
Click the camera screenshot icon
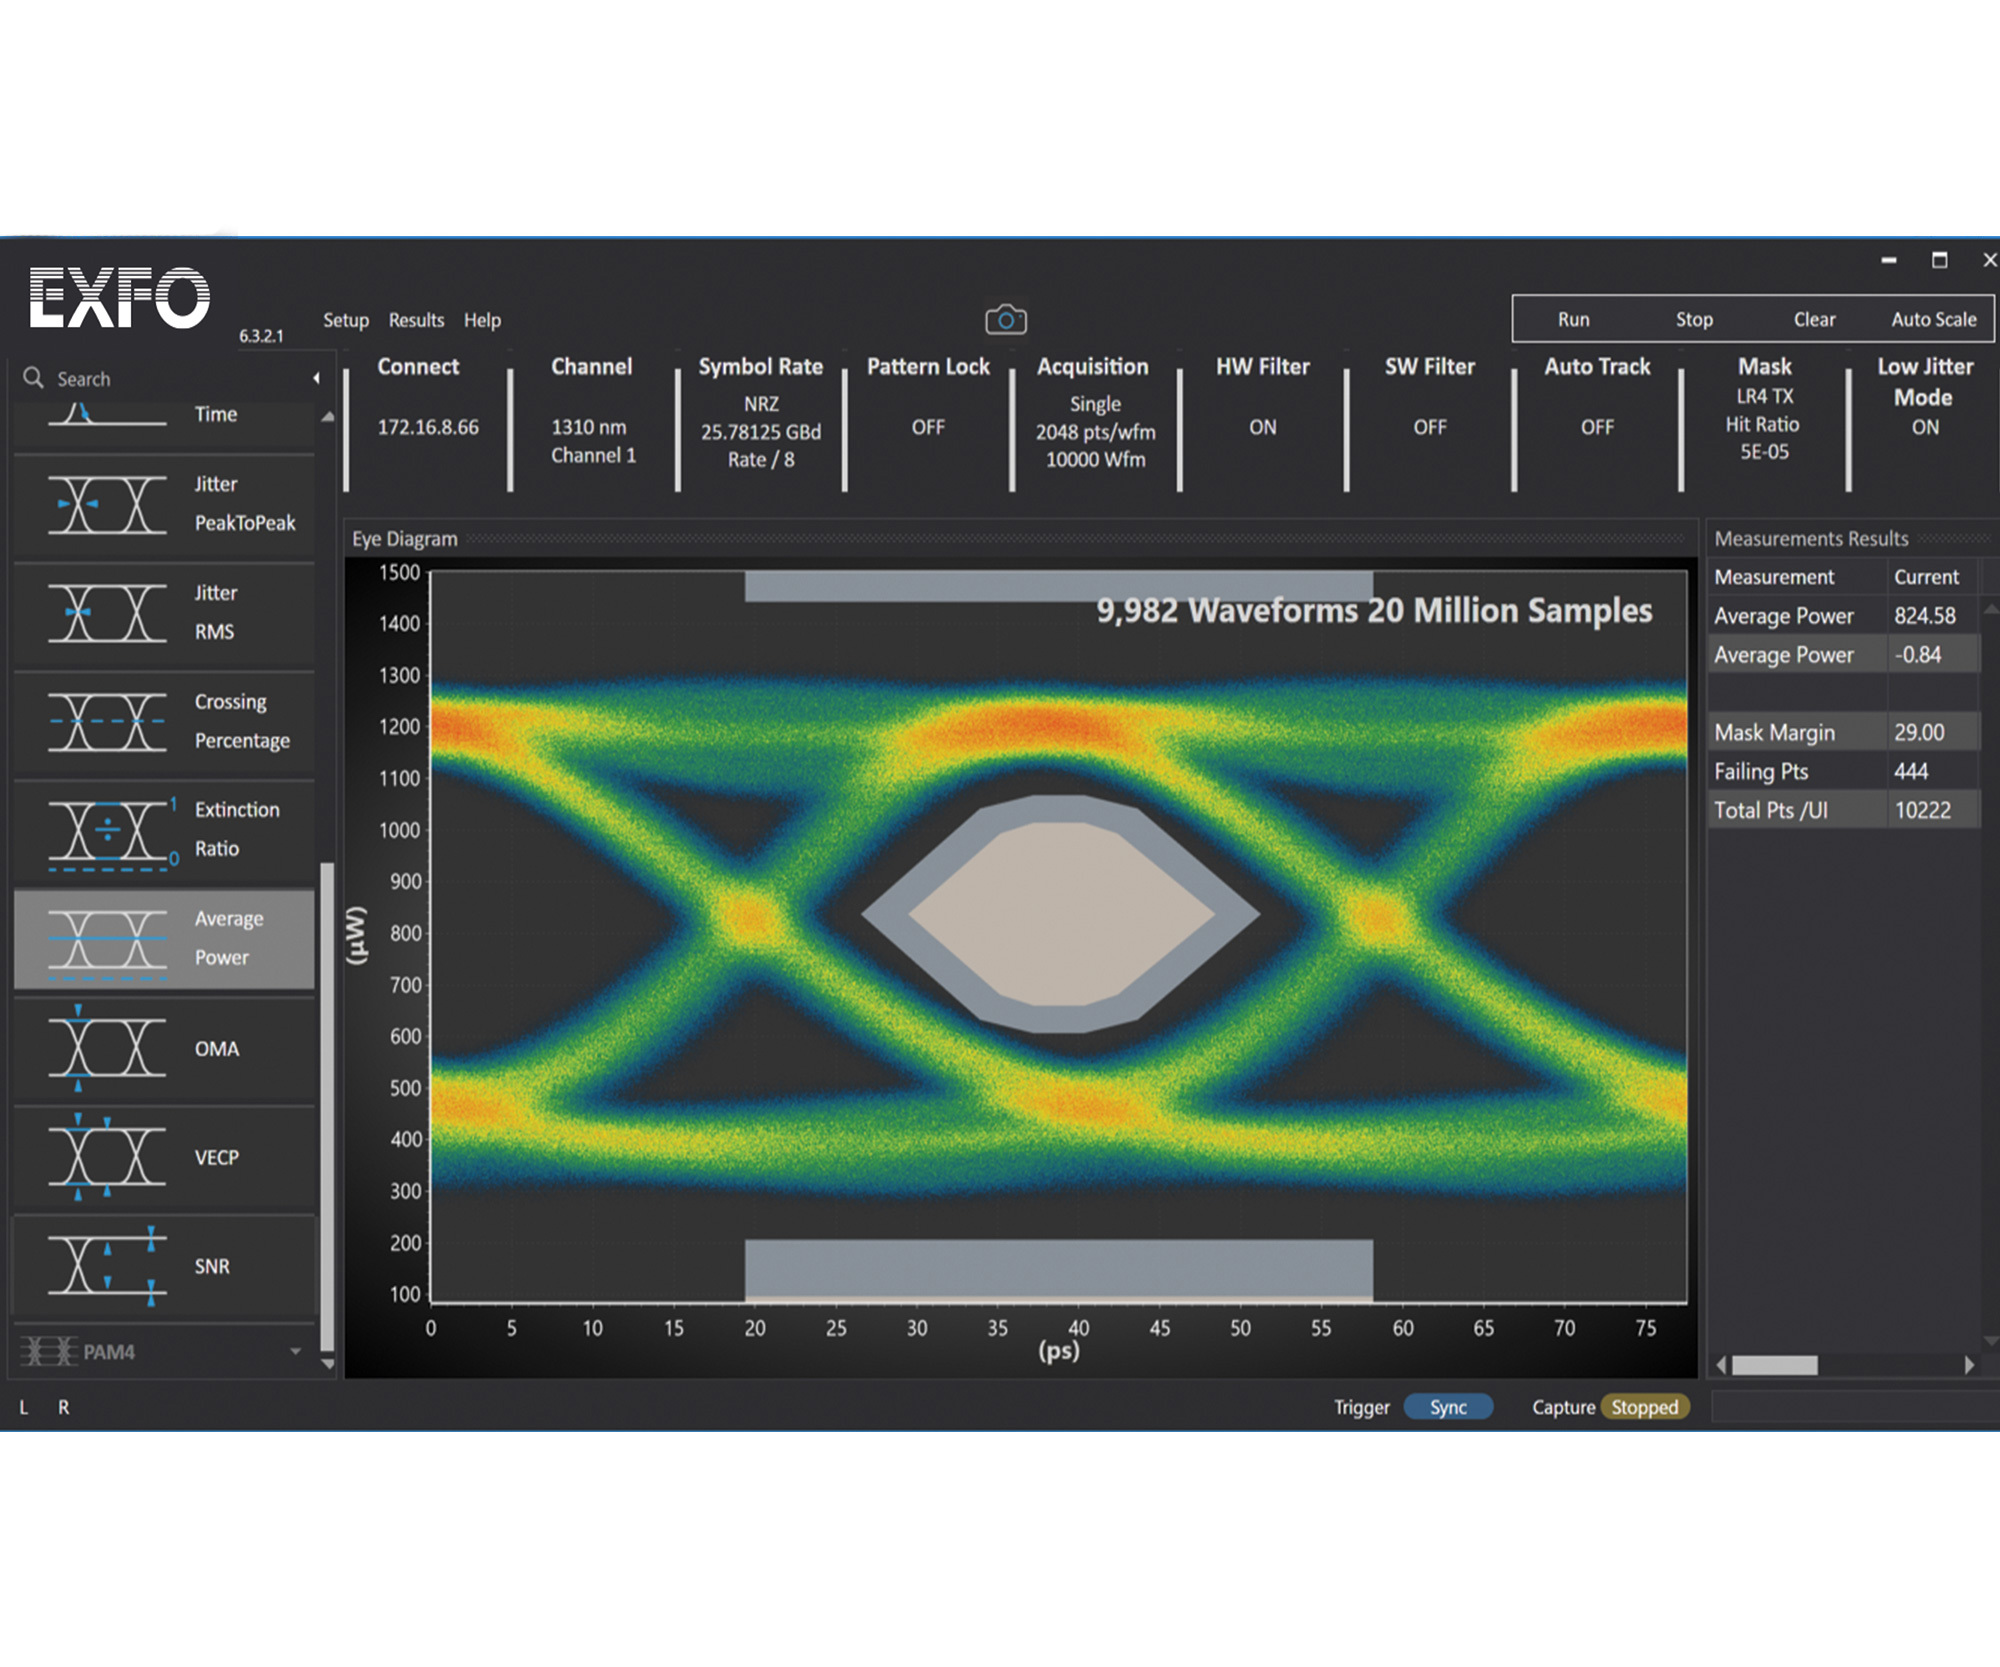[x=1006, y=320]
